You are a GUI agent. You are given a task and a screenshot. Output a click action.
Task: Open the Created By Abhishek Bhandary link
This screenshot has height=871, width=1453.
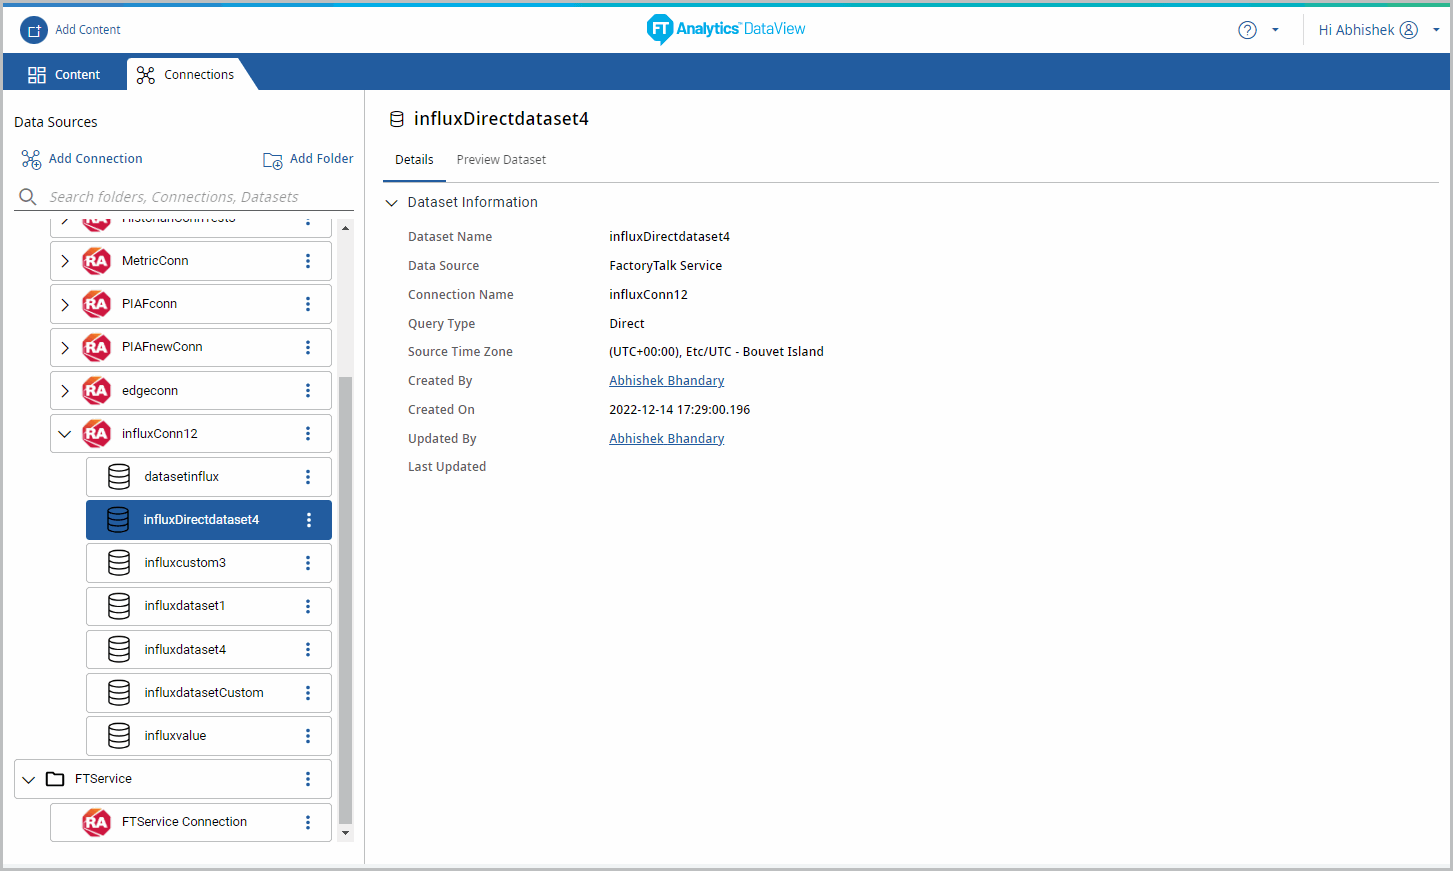point(666,381)
